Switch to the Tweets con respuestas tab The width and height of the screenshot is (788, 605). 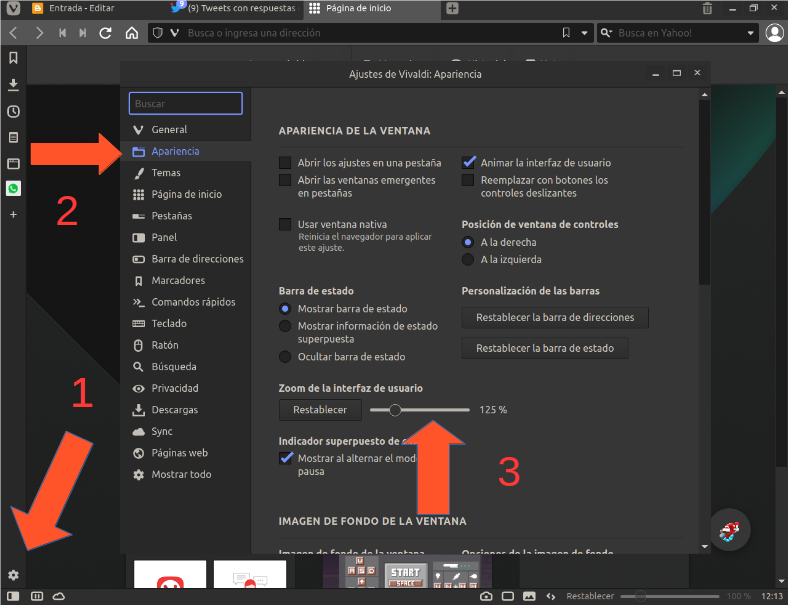pyautogui.click(x=234, y=8)
